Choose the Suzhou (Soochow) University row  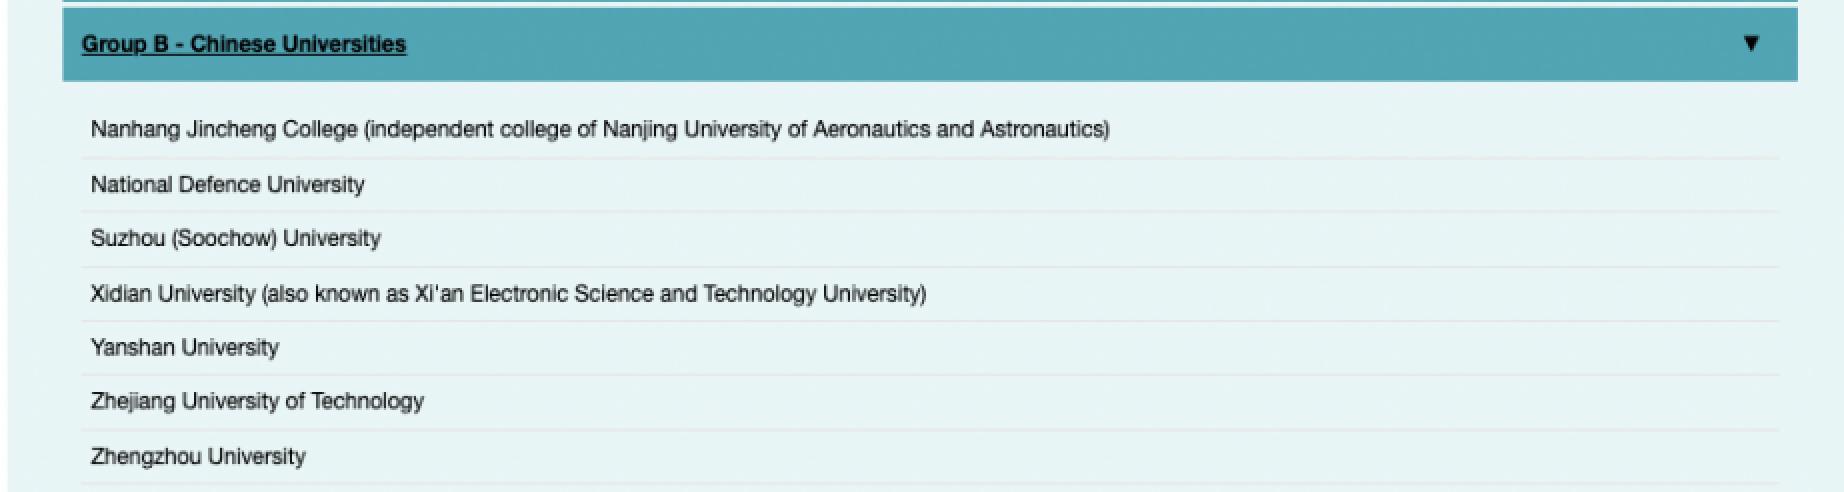pos(235,239)
